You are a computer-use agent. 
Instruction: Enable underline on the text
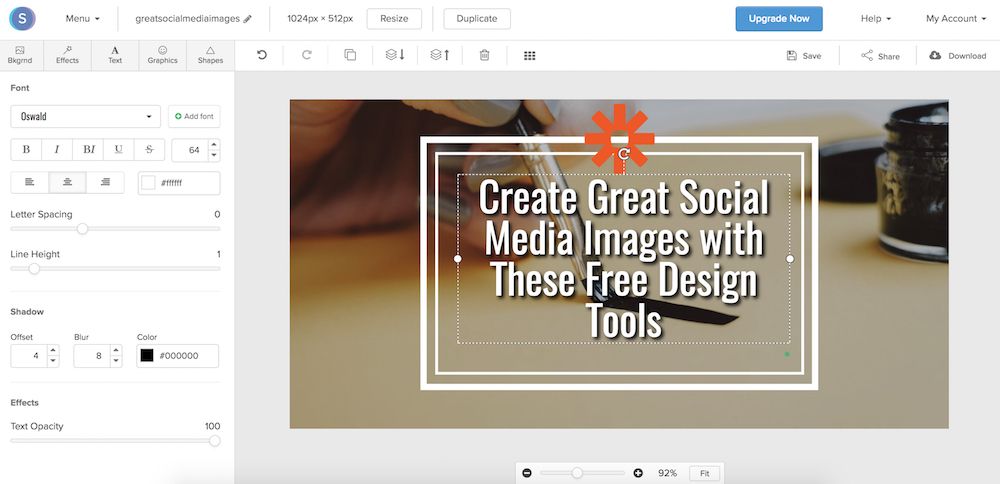click(x=118, y=150)
